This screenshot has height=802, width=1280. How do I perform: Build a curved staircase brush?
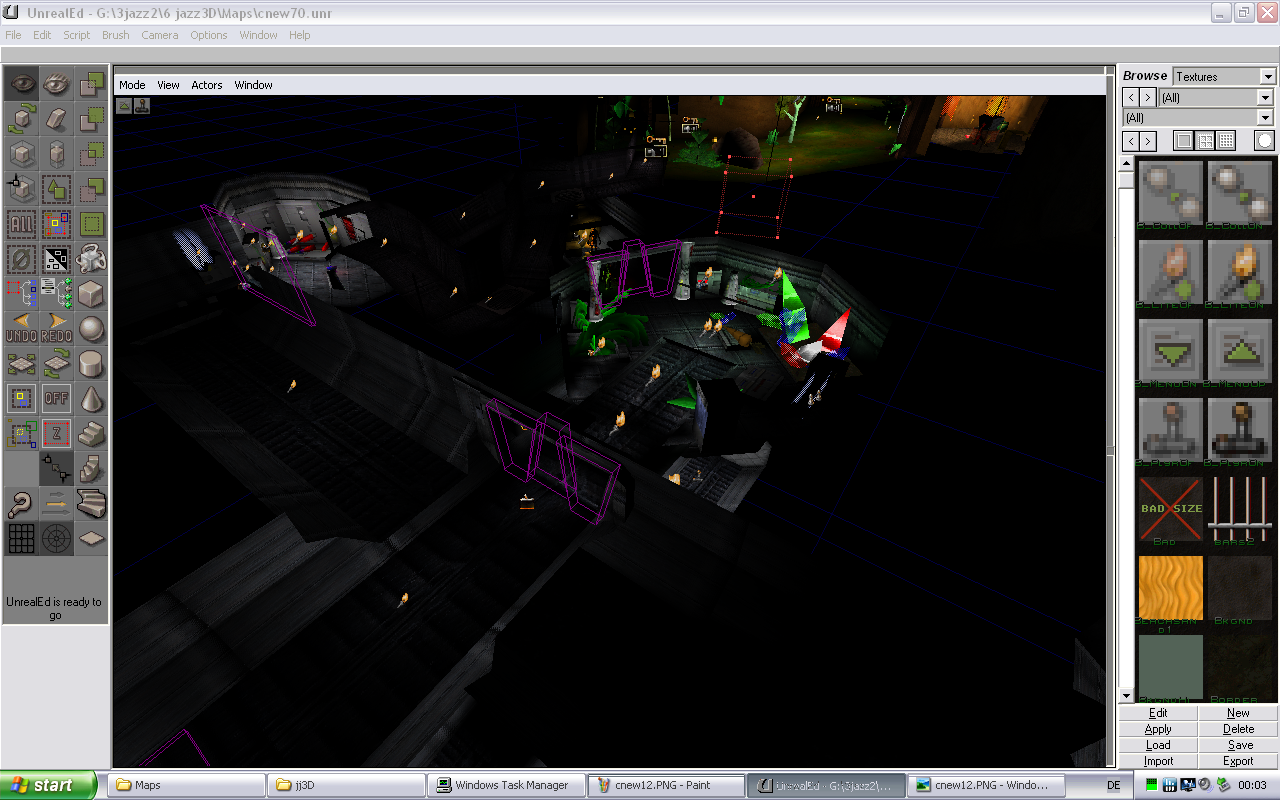point(92,504)
